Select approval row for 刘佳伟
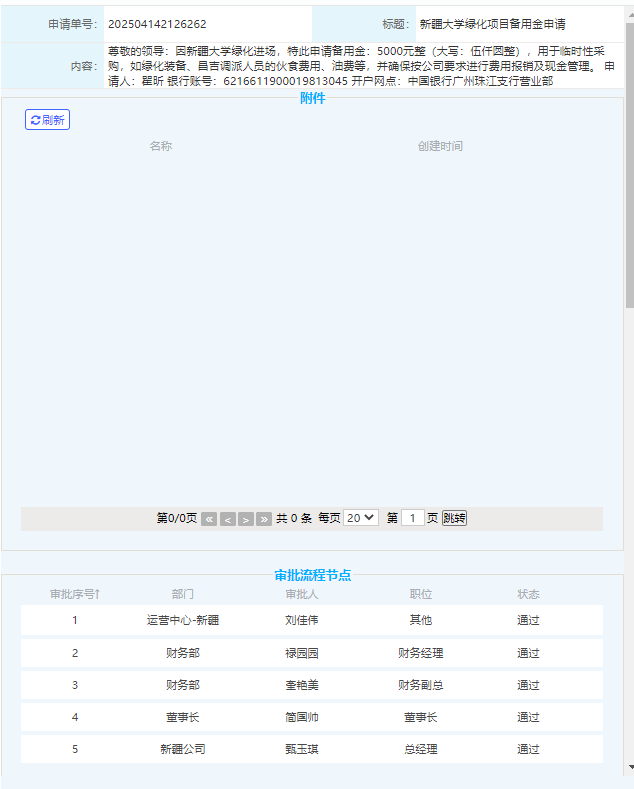The image size is (634, 789). [301, 620]
